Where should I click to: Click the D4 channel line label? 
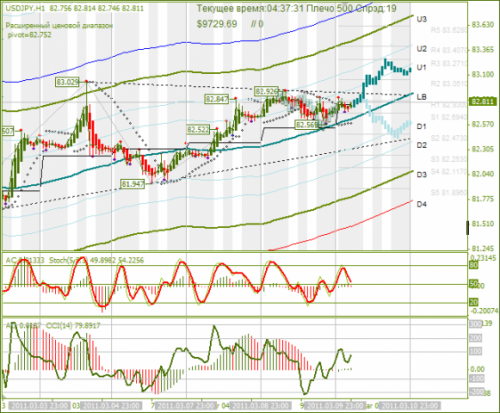click(422, 204)
